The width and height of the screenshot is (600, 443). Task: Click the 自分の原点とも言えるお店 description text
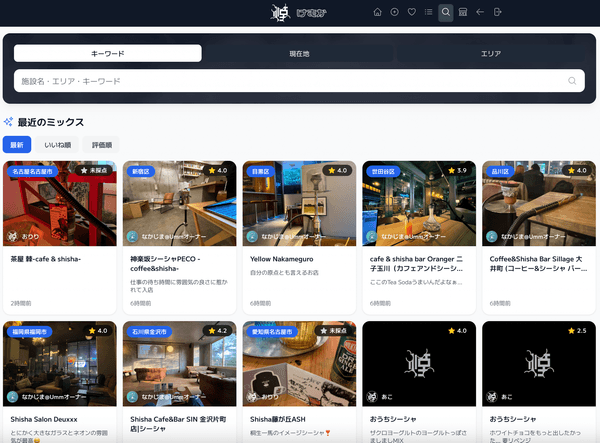(284, 272)
